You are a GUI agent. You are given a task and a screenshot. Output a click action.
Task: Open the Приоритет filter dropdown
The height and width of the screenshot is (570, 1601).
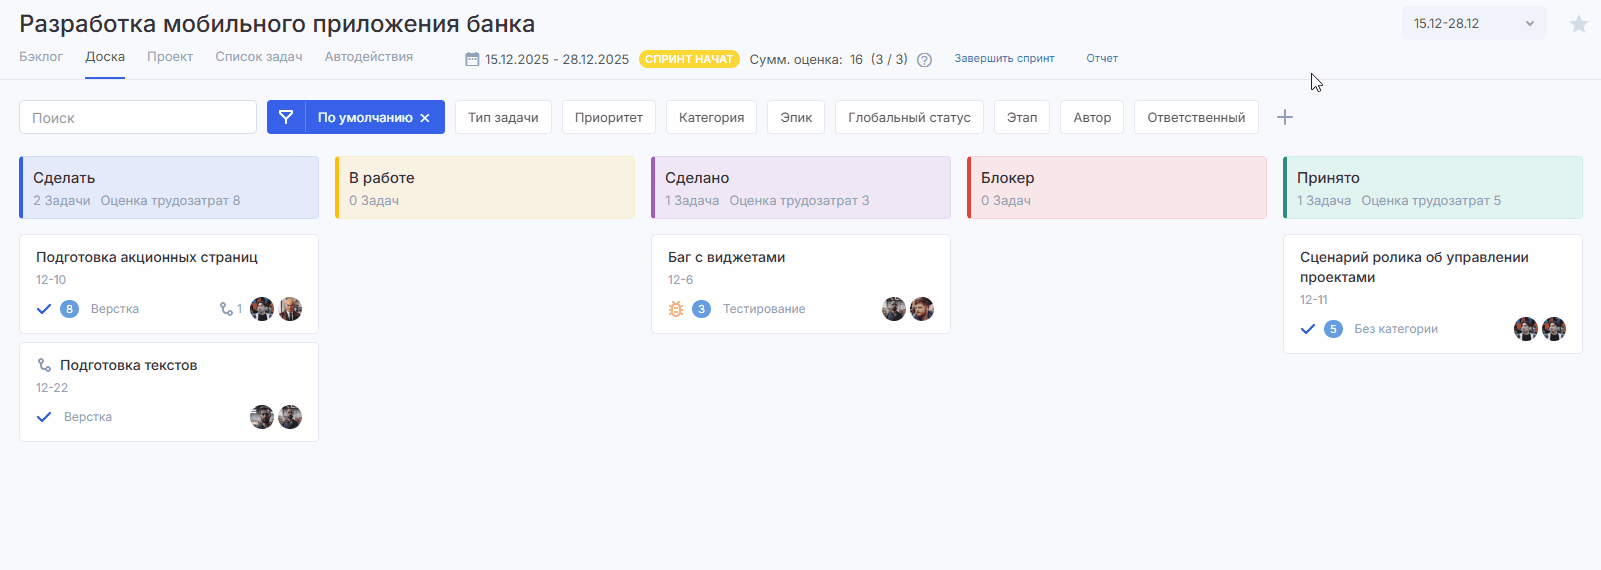click(x=608, y=117)
